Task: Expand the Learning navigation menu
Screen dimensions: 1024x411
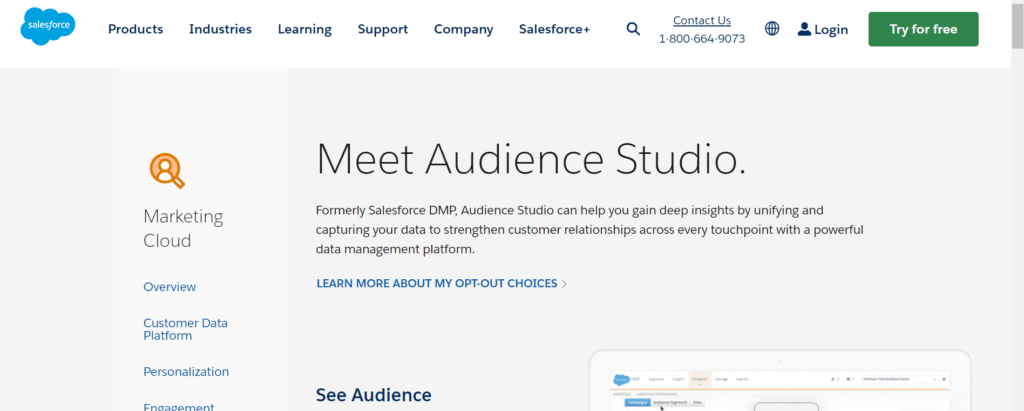Action: point(304,29)
